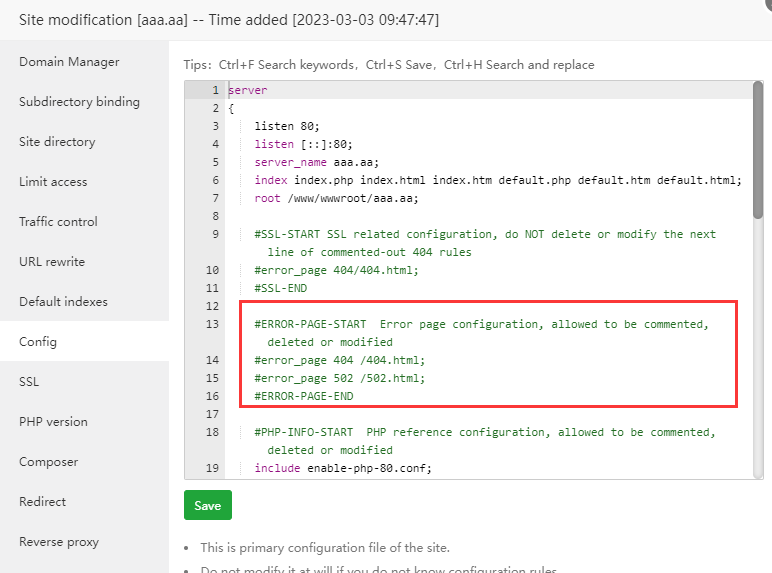772x573 pixels.
Task: Save the site configuration file
Action: click(x=208, y=505)
